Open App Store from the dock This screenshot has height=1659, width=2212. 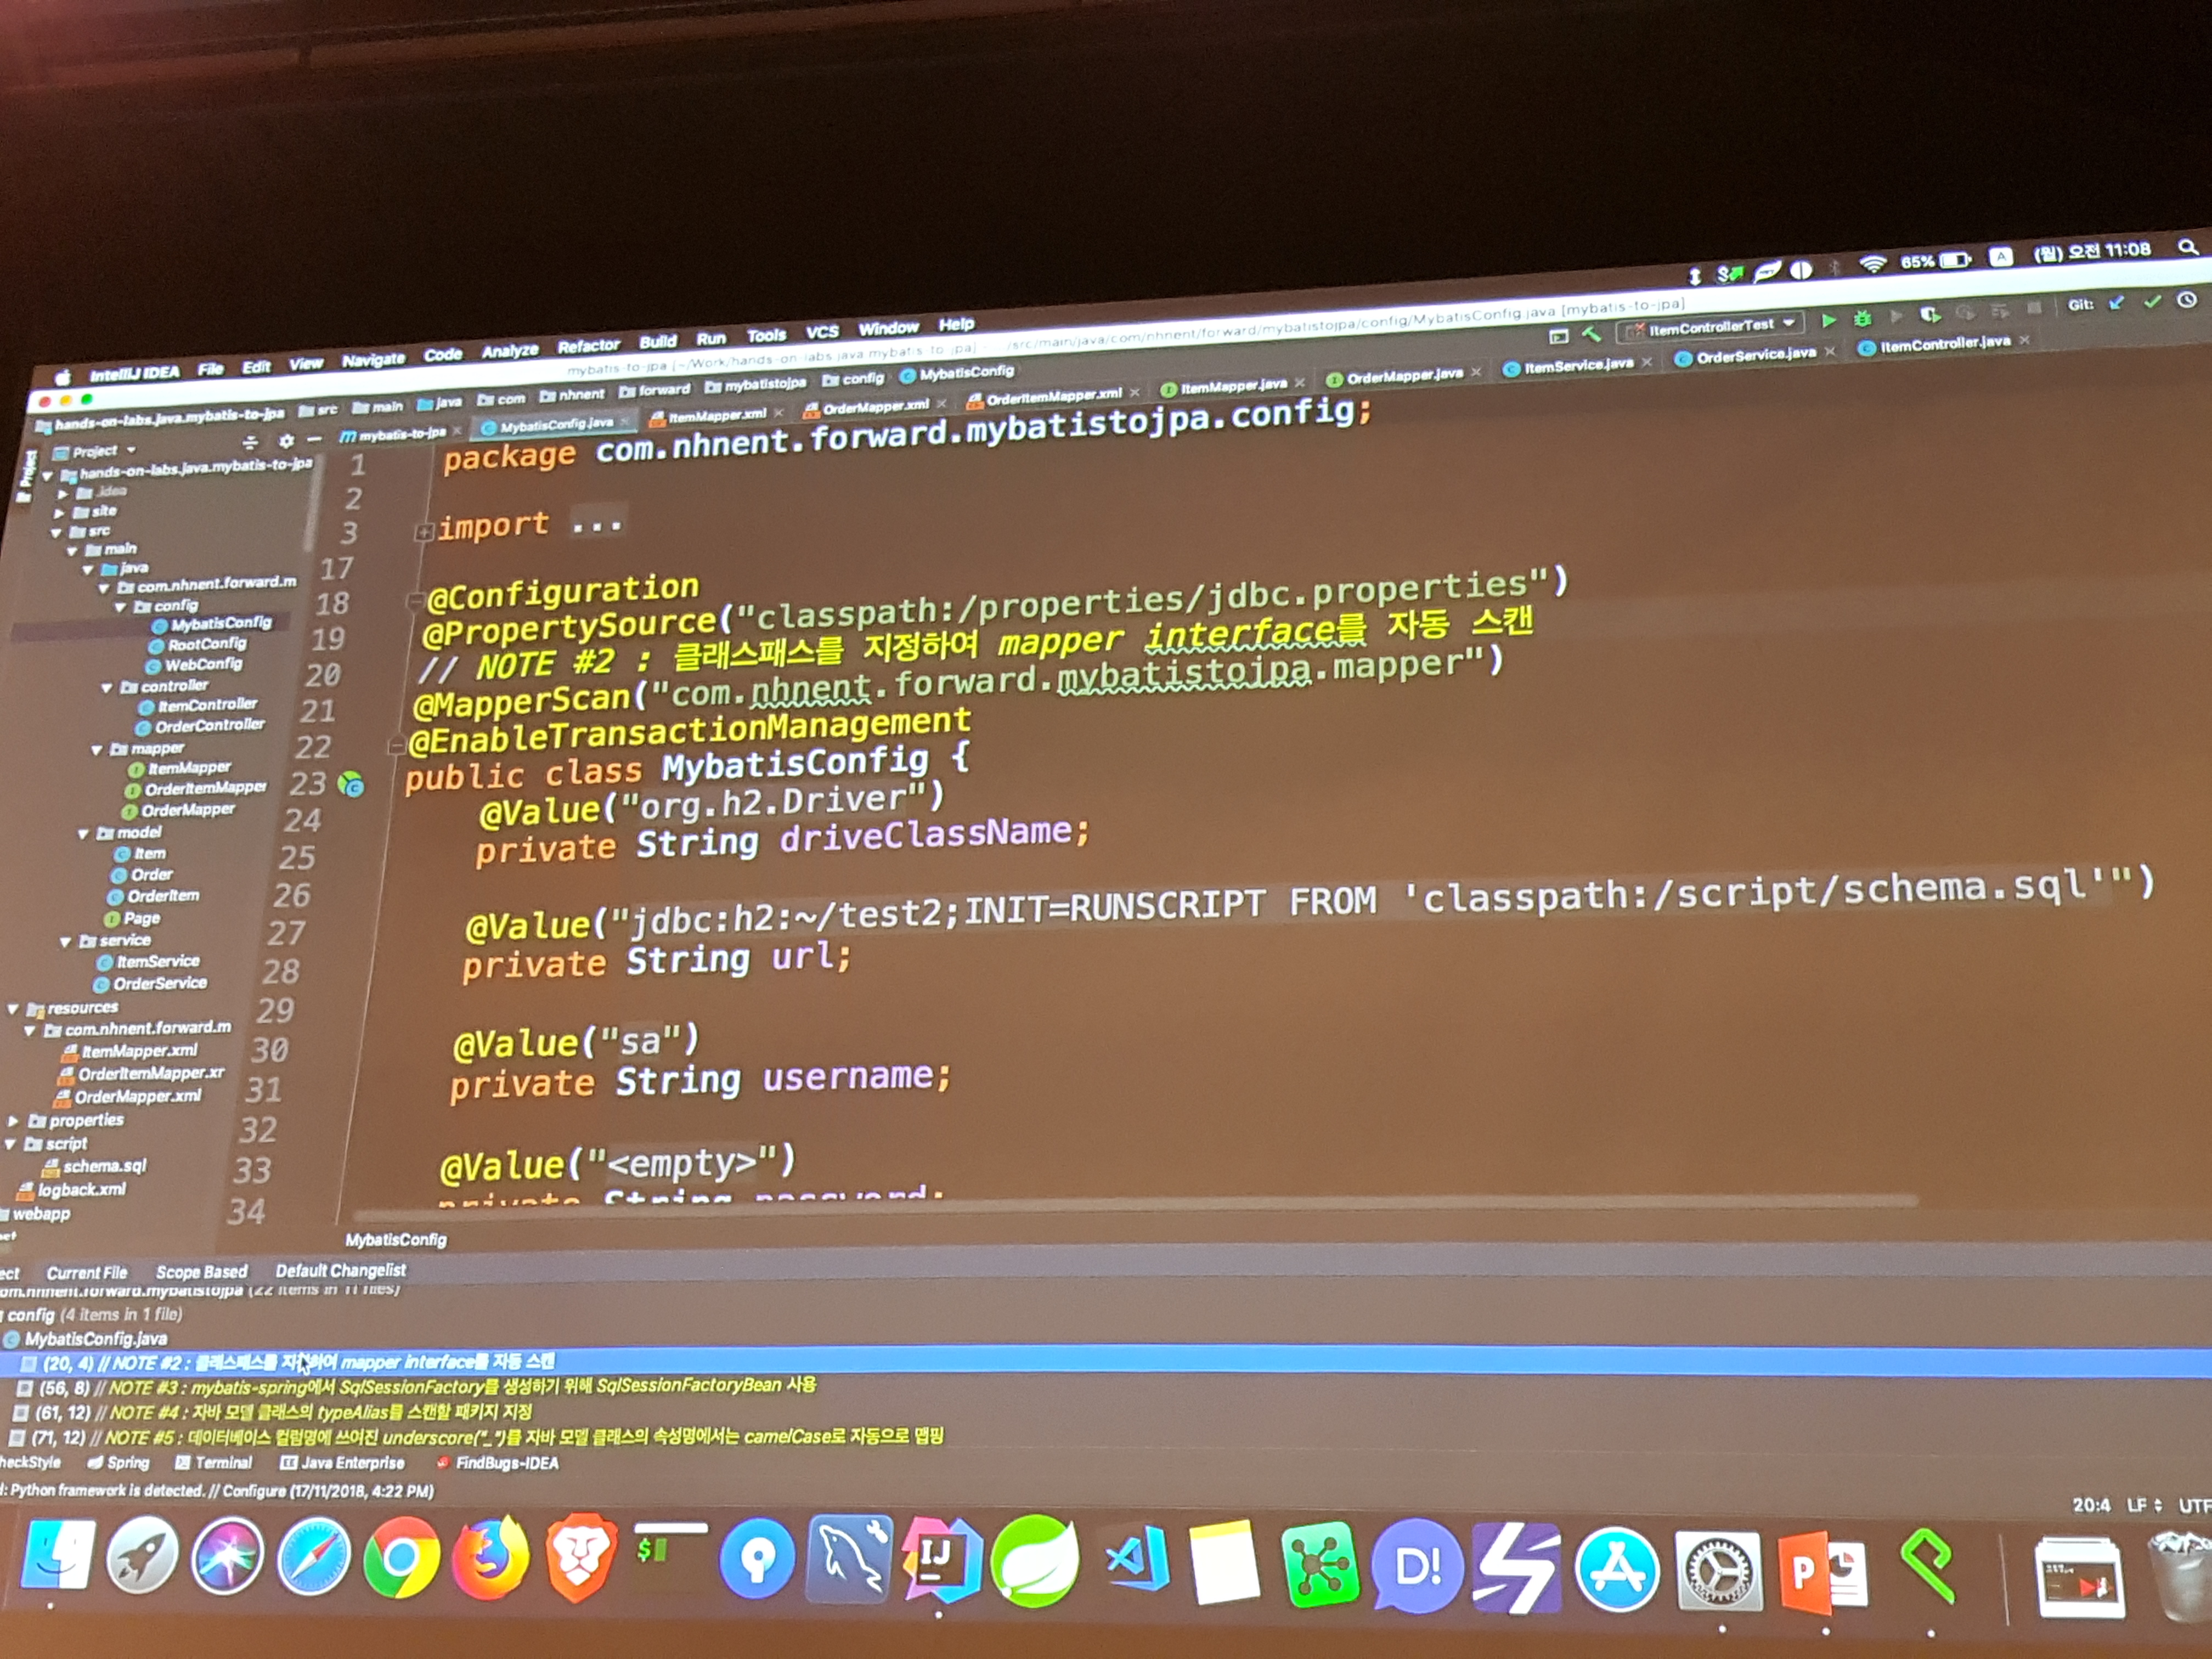coord(1616,1569)
